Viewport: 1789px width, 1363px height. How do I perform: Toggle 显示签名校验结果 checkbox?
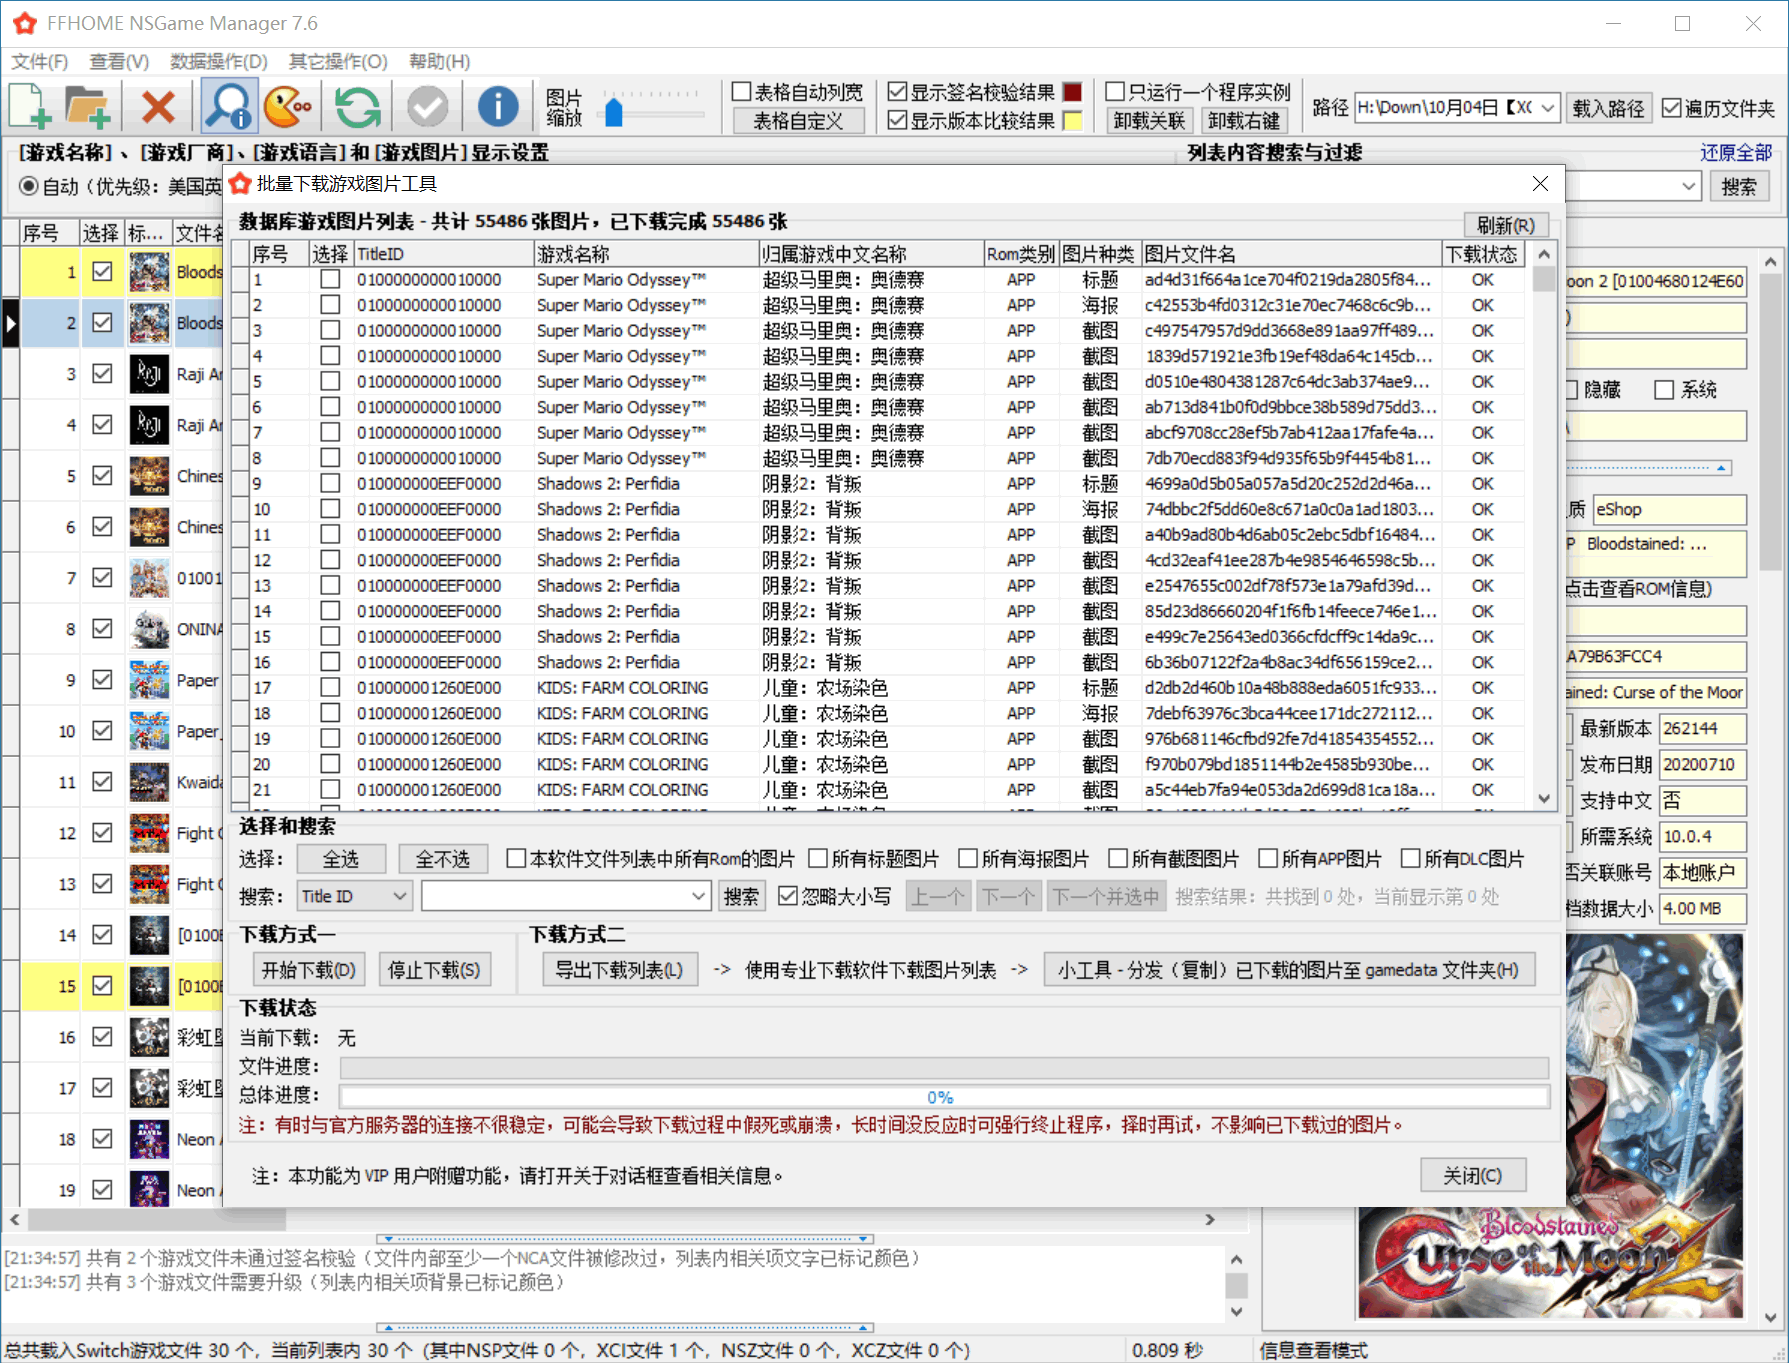898,92
